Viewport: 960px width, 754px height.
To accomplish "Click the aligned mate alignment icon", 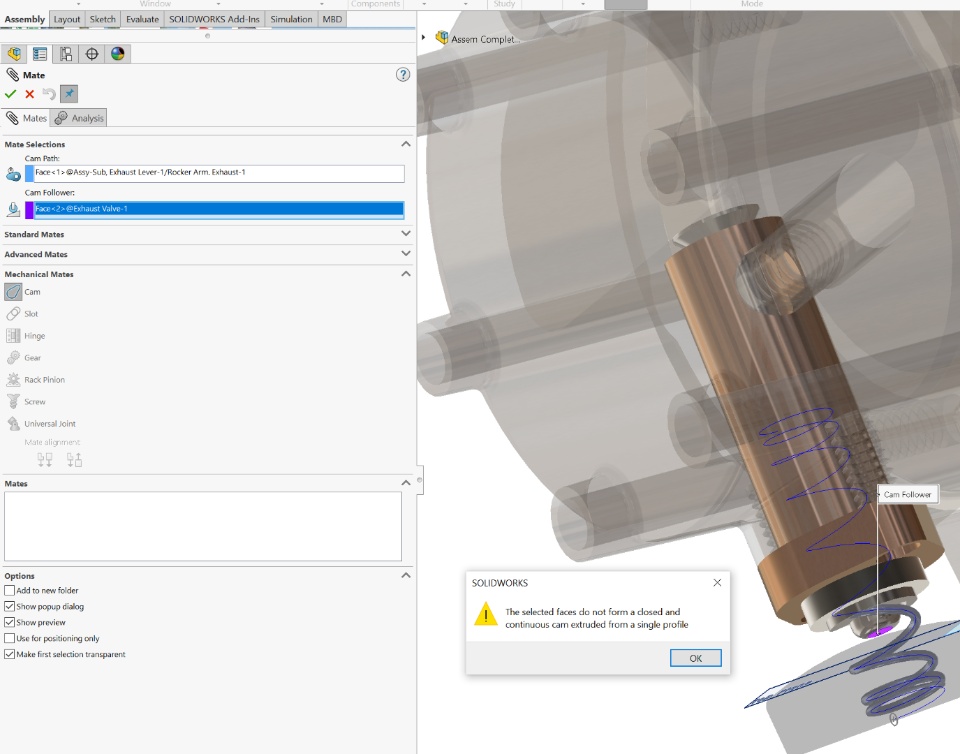I will (x=45, y=460).
